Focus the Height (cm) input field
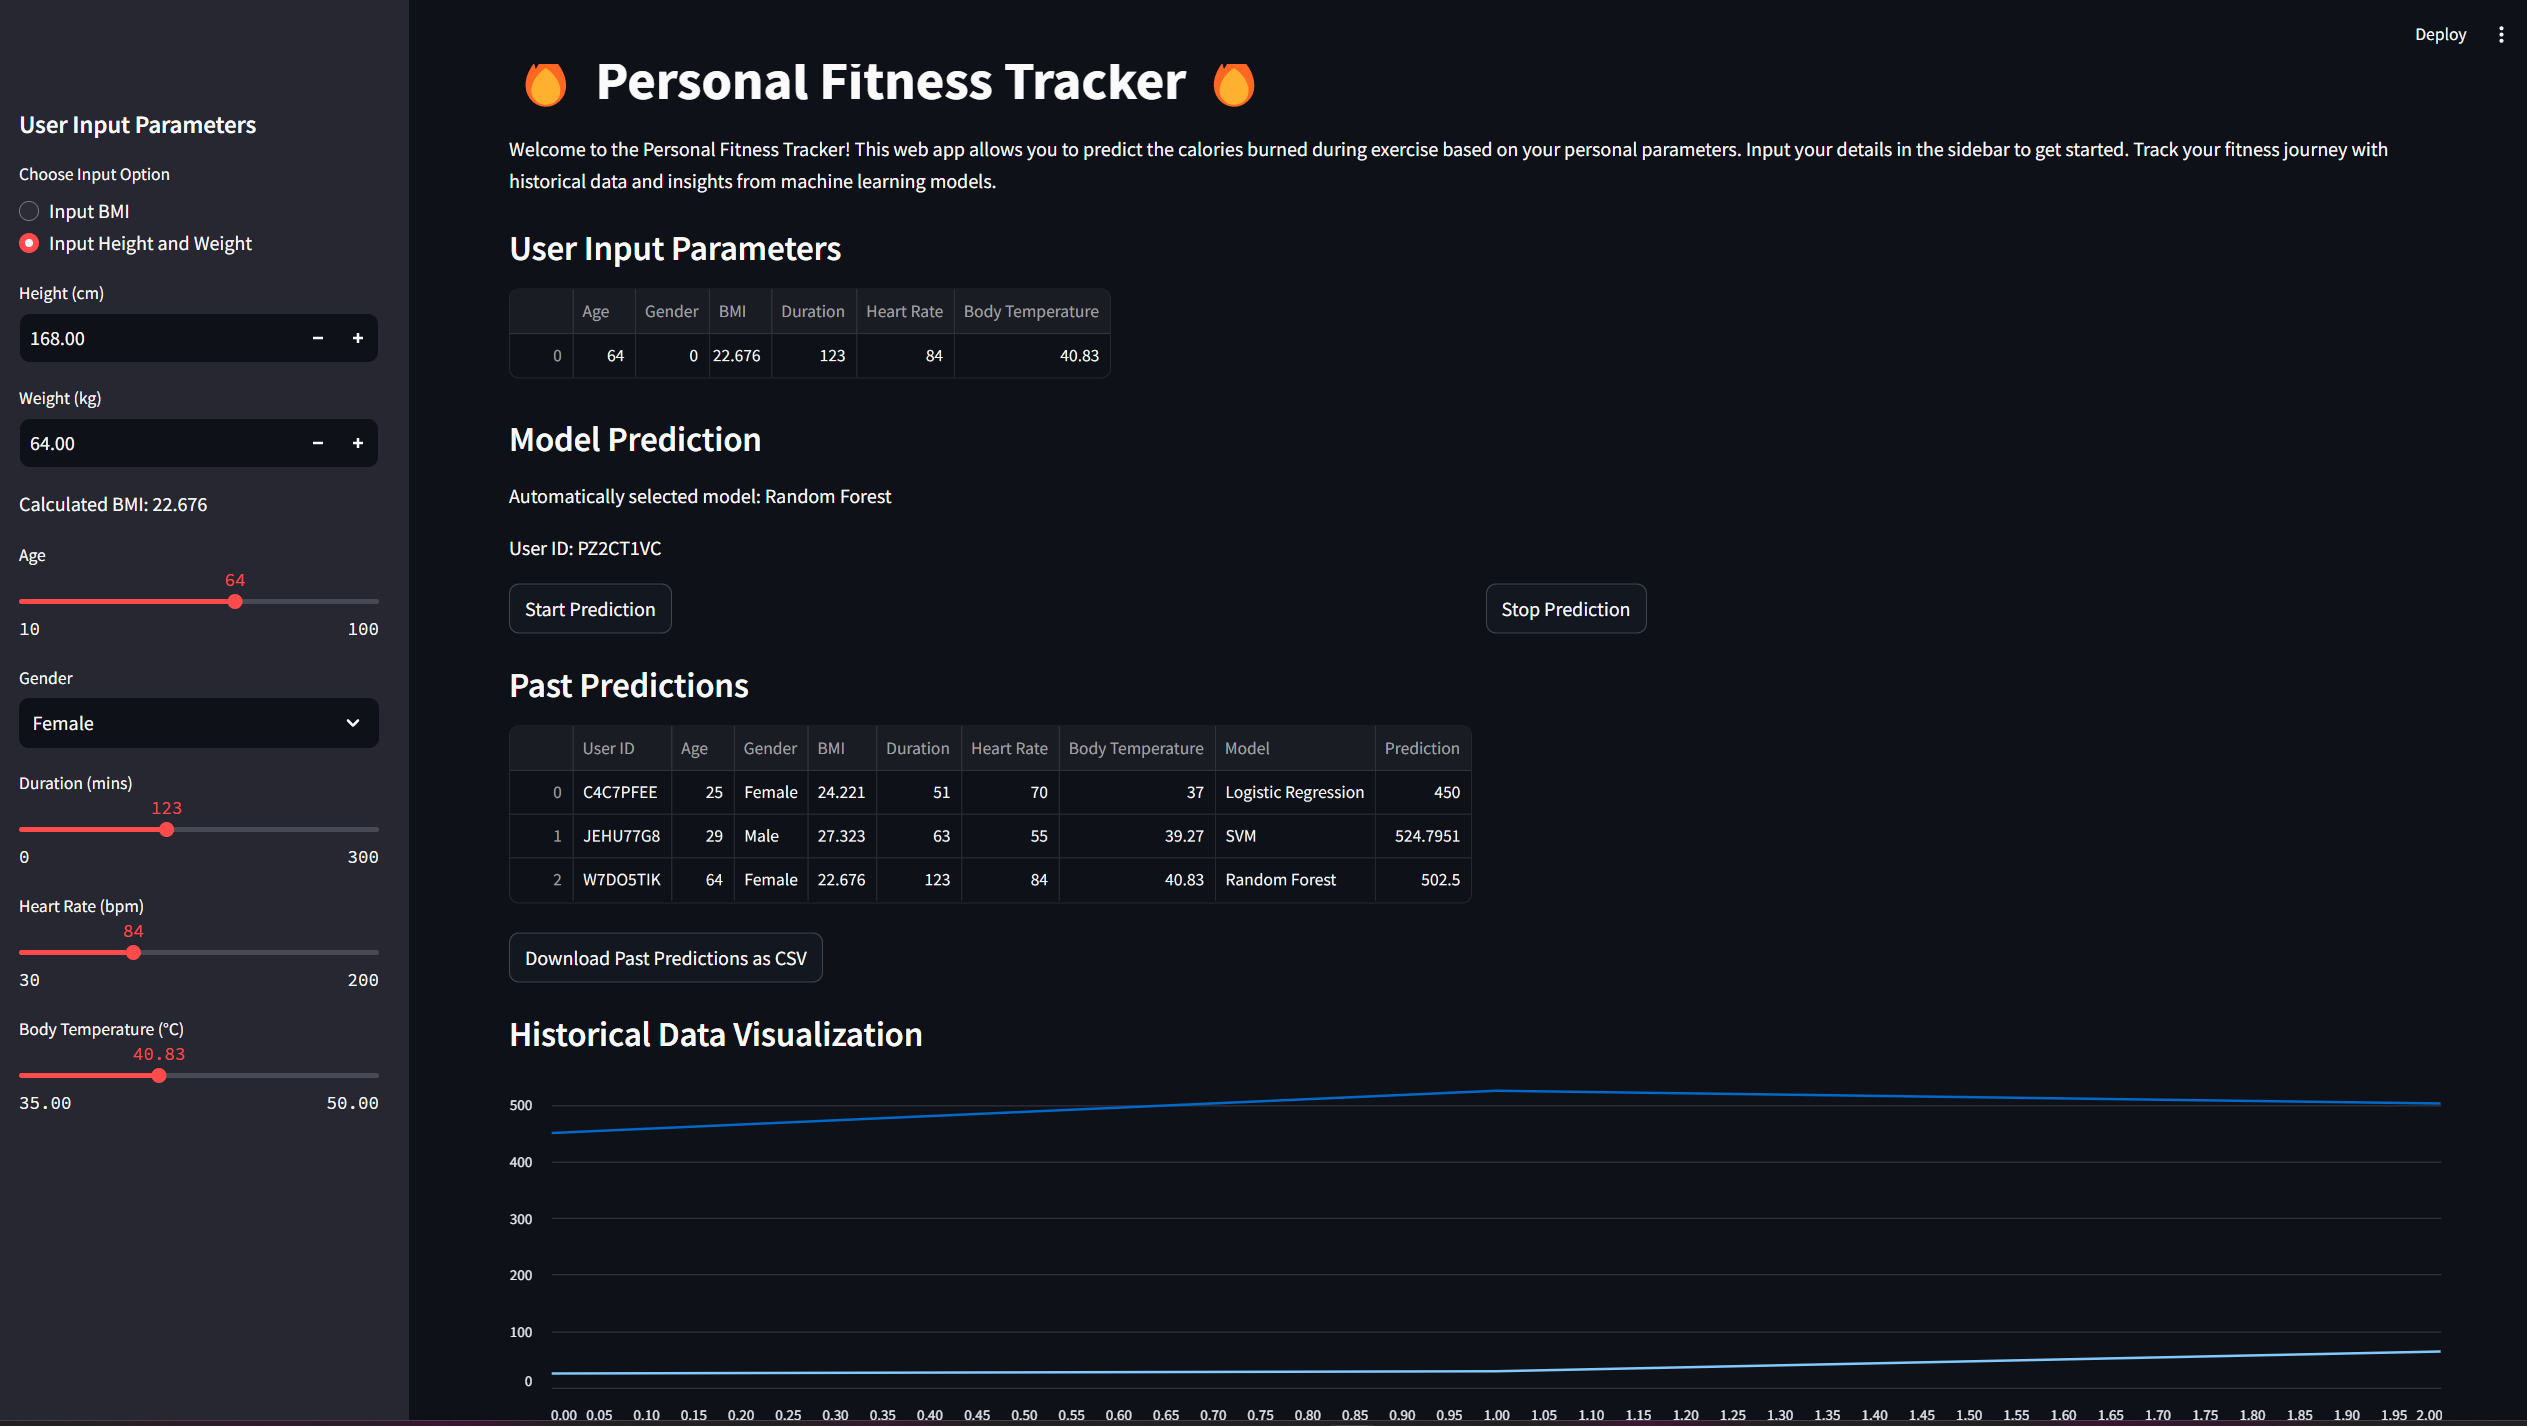Screen dimensions: 2527x1426 pyautogui.click(x=160, y=338)
